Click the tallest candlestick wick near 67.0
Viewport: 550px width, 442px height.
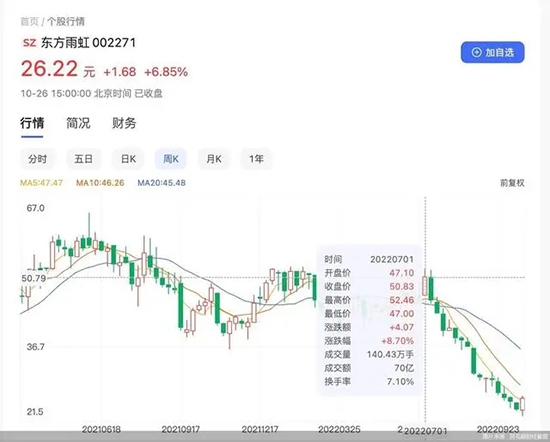pyautogui.click(x=89, y=230)
